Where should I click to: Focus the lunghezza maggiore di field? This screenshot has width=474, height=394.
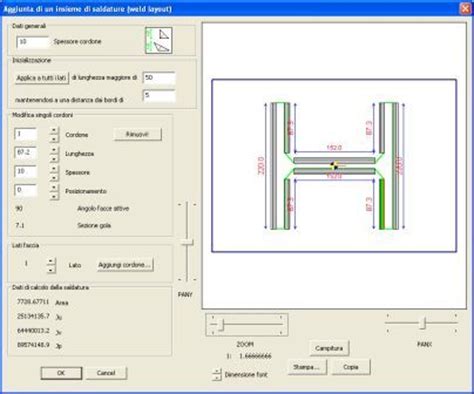click(159, 78)
